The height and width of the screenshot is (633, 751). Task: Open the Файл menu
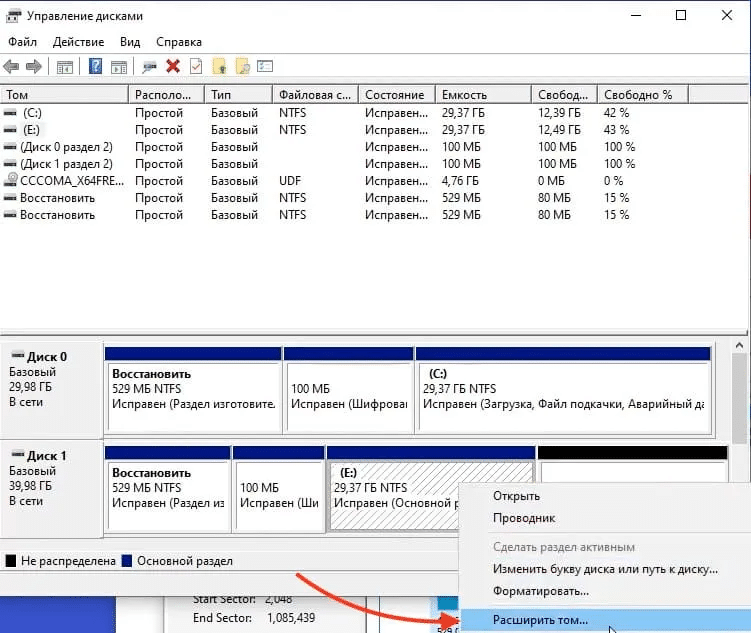coord(22,42)
